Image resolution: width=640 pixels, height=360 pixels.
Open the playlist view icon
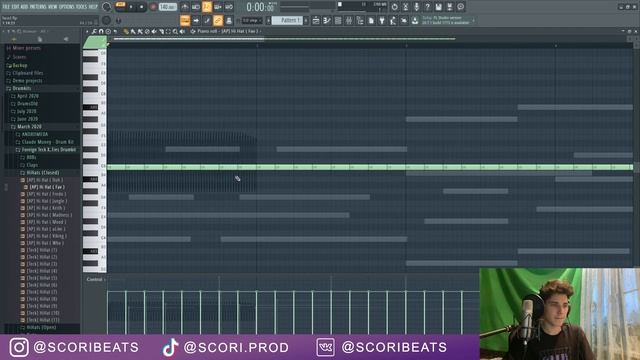point(316,20)
